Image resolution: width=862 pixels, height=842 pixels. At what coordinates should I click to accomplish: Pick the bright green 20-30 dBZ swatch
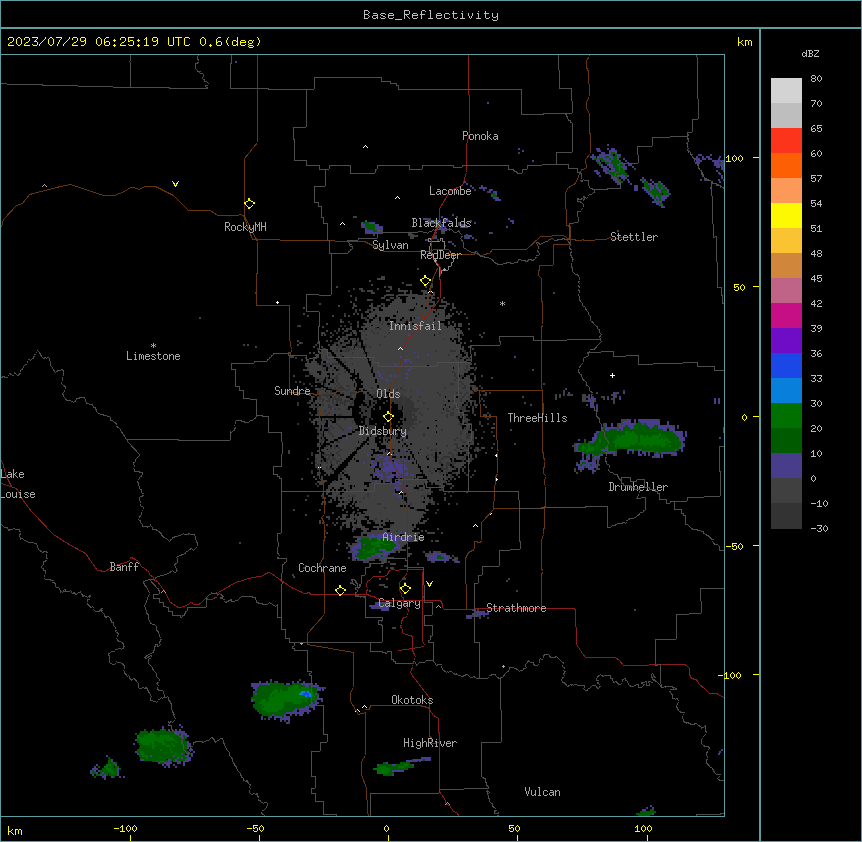pos(786,416)
